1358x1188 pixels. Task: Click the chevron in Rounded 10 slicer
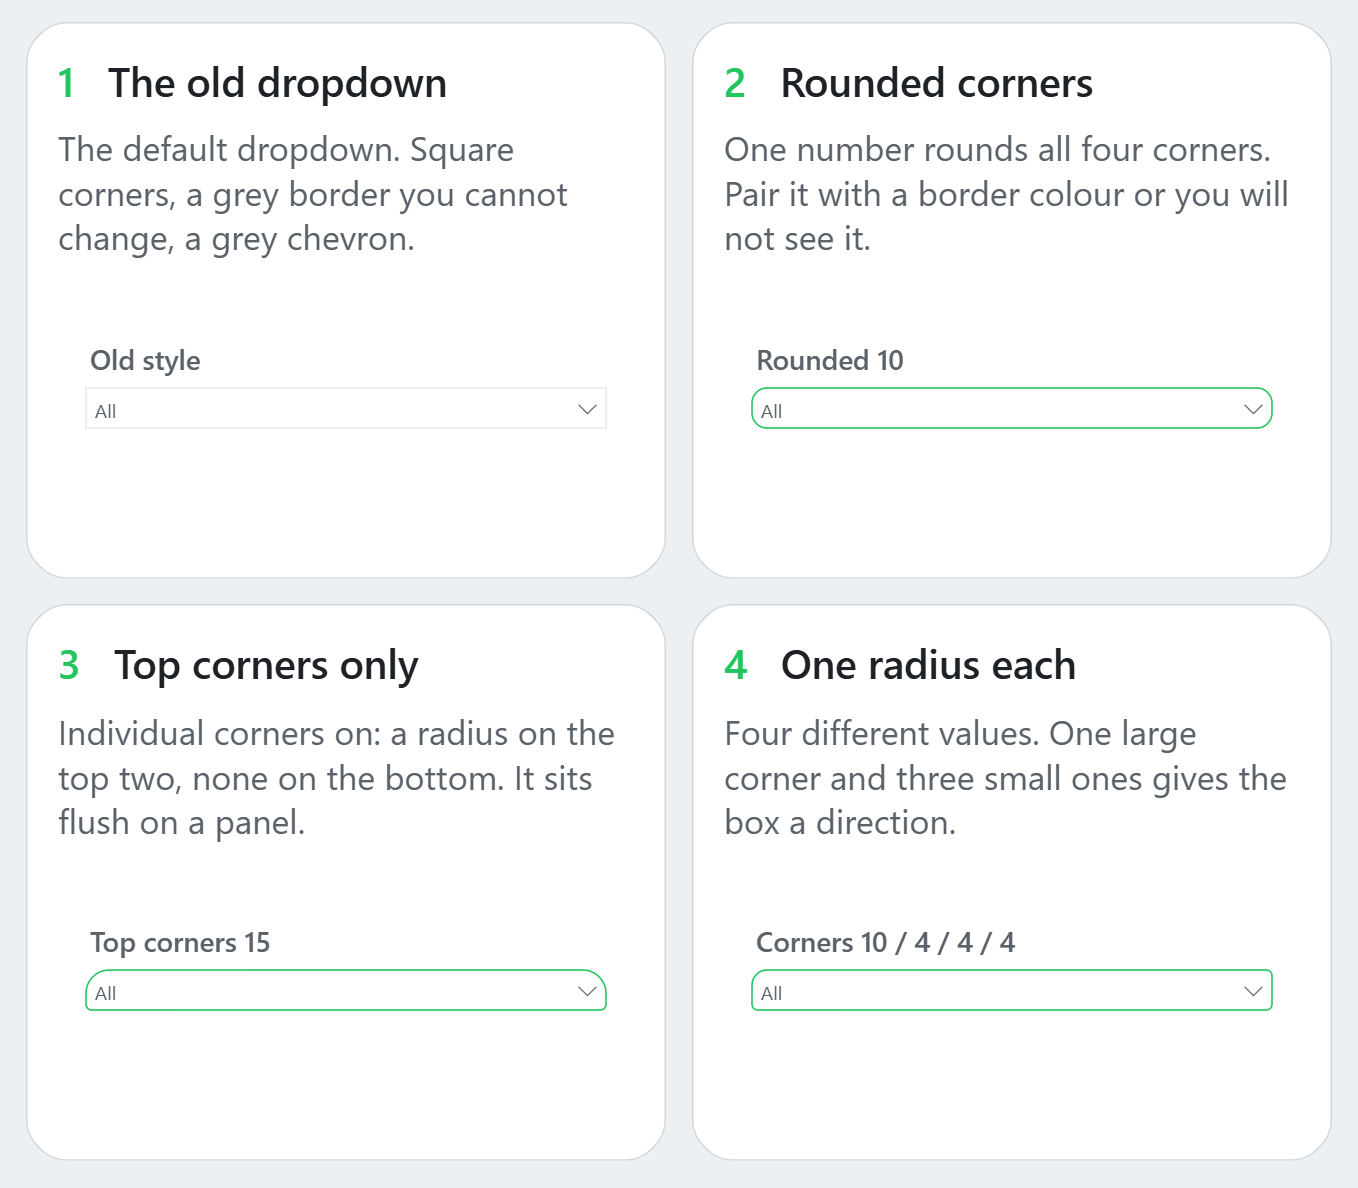pos(1253,409)
